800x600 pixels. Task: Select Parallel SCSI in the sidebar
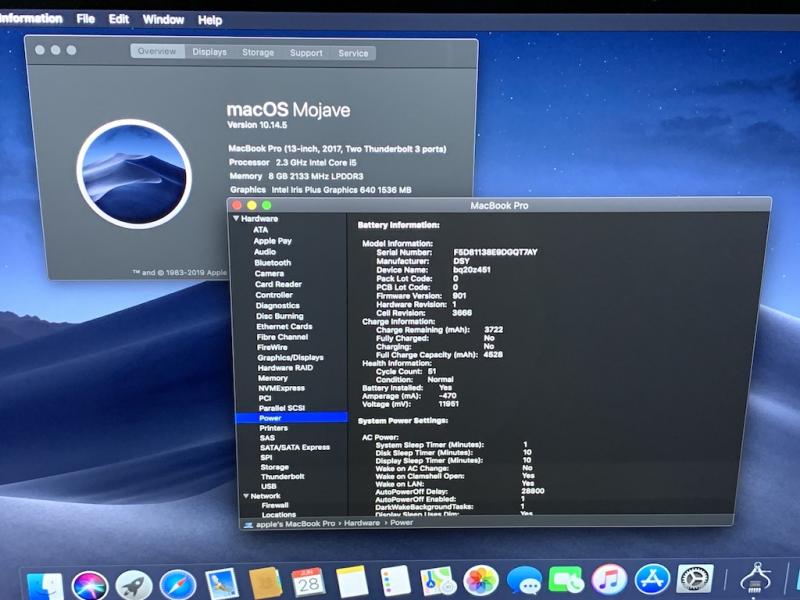click(x=282, y=408)
